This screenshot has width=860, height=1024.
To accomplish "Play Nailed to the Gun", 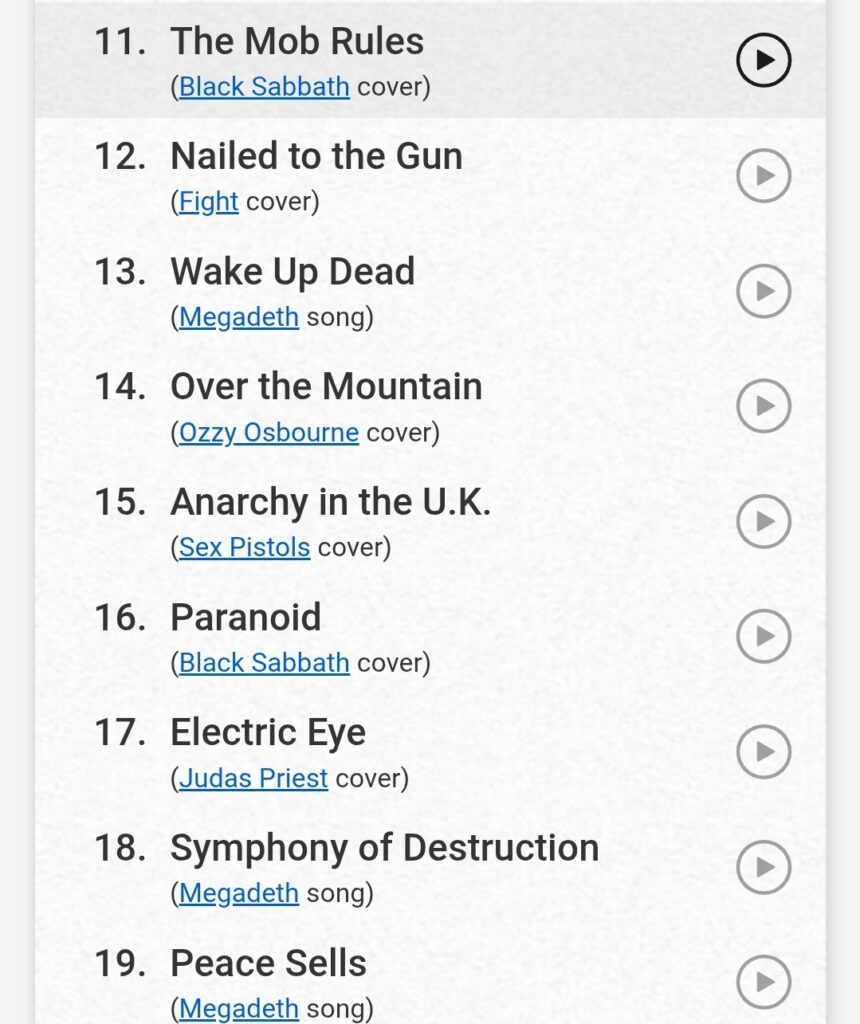I will point(763,176).
